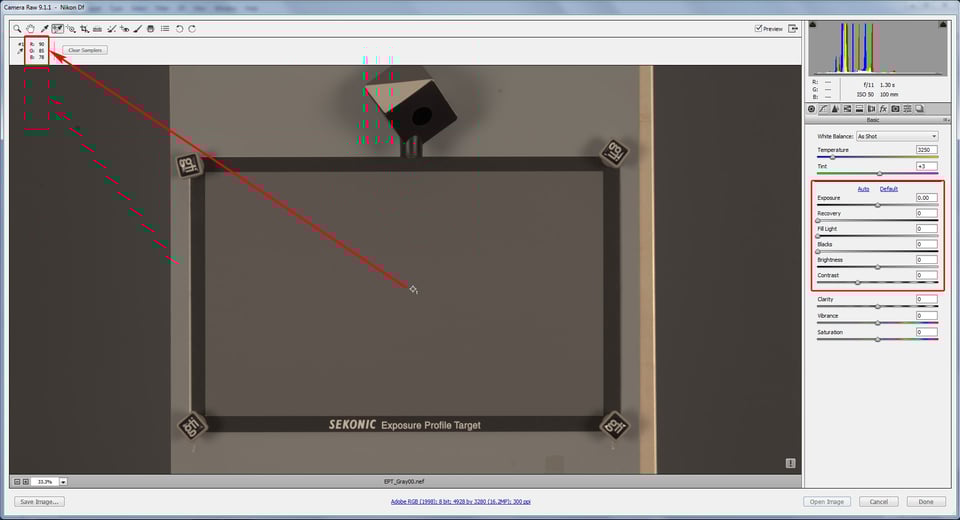
Task: Select the Zoom tool
Action: point(17,29)
